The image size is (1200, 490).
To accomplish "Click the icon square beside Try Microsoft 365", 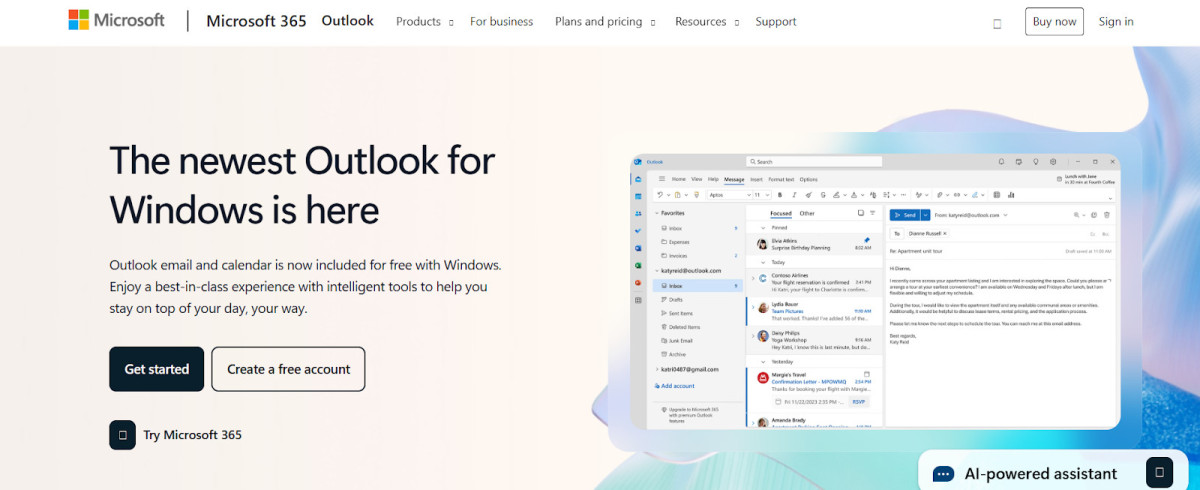I will 122,435.
